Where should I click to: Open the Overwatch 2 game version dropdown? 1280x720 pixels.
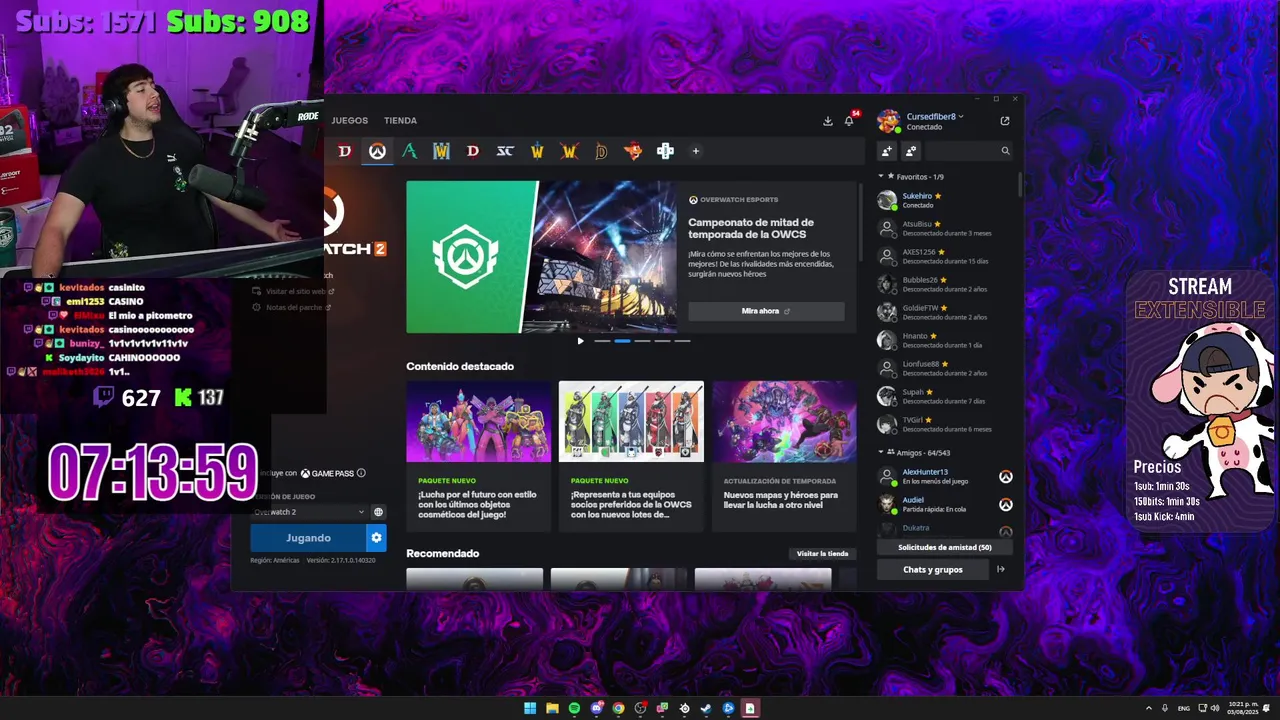coord(309,512)
